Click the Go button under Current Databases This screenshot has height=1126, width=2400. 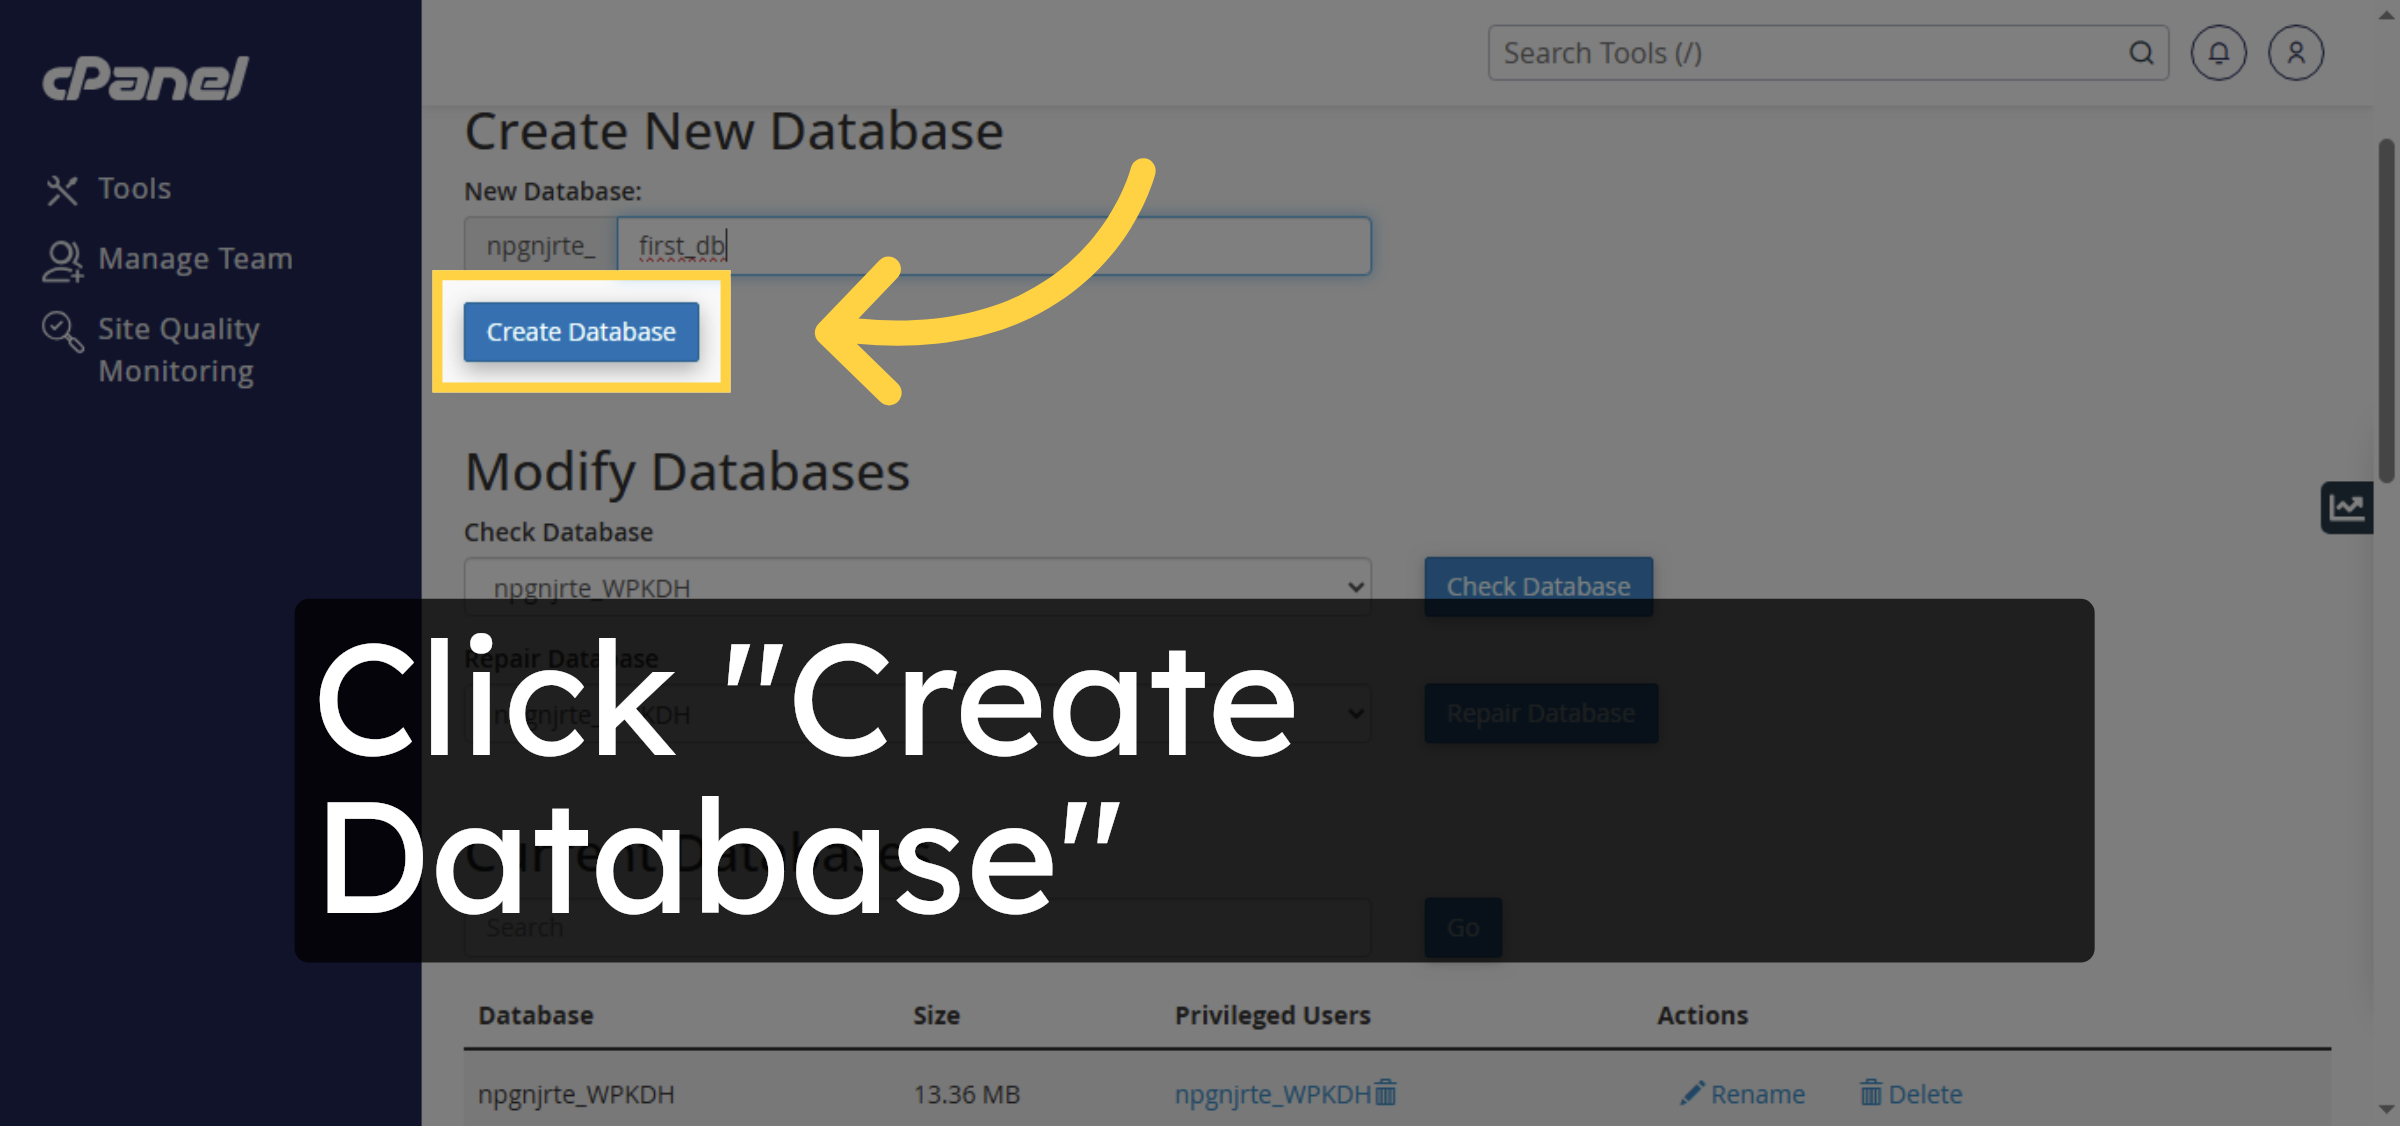click(x=1462, y=927)
